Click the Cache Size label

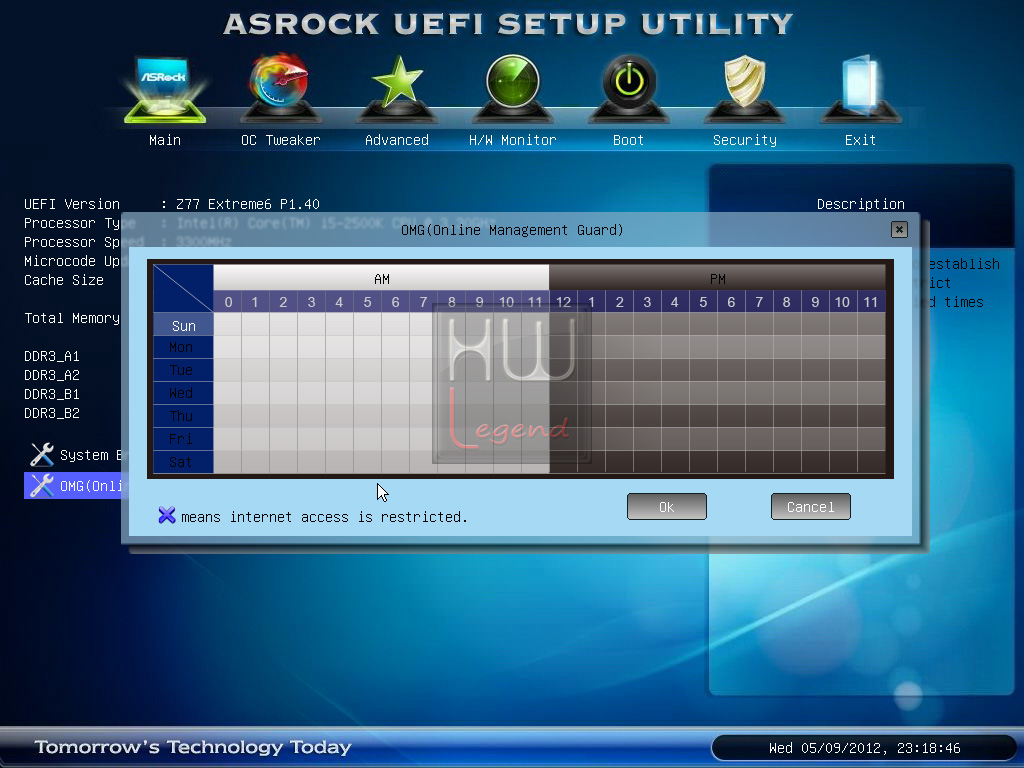pos(64,280)
